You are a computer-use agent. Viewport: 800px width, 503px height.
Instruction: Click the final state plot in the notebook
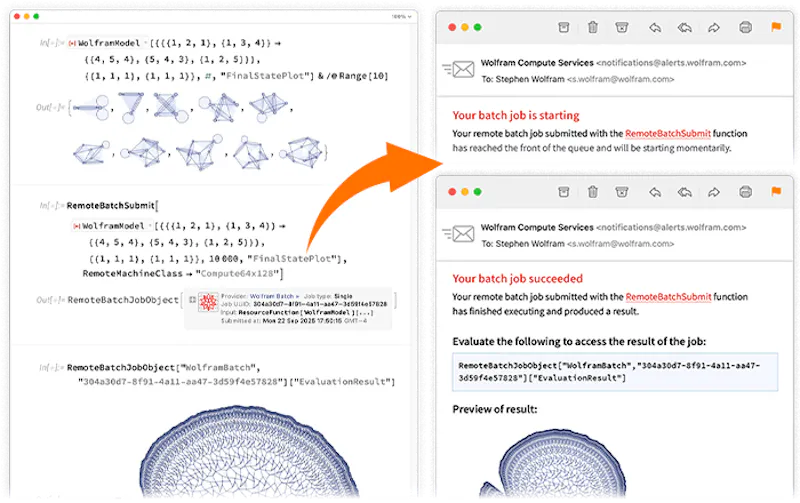point(248,451)
